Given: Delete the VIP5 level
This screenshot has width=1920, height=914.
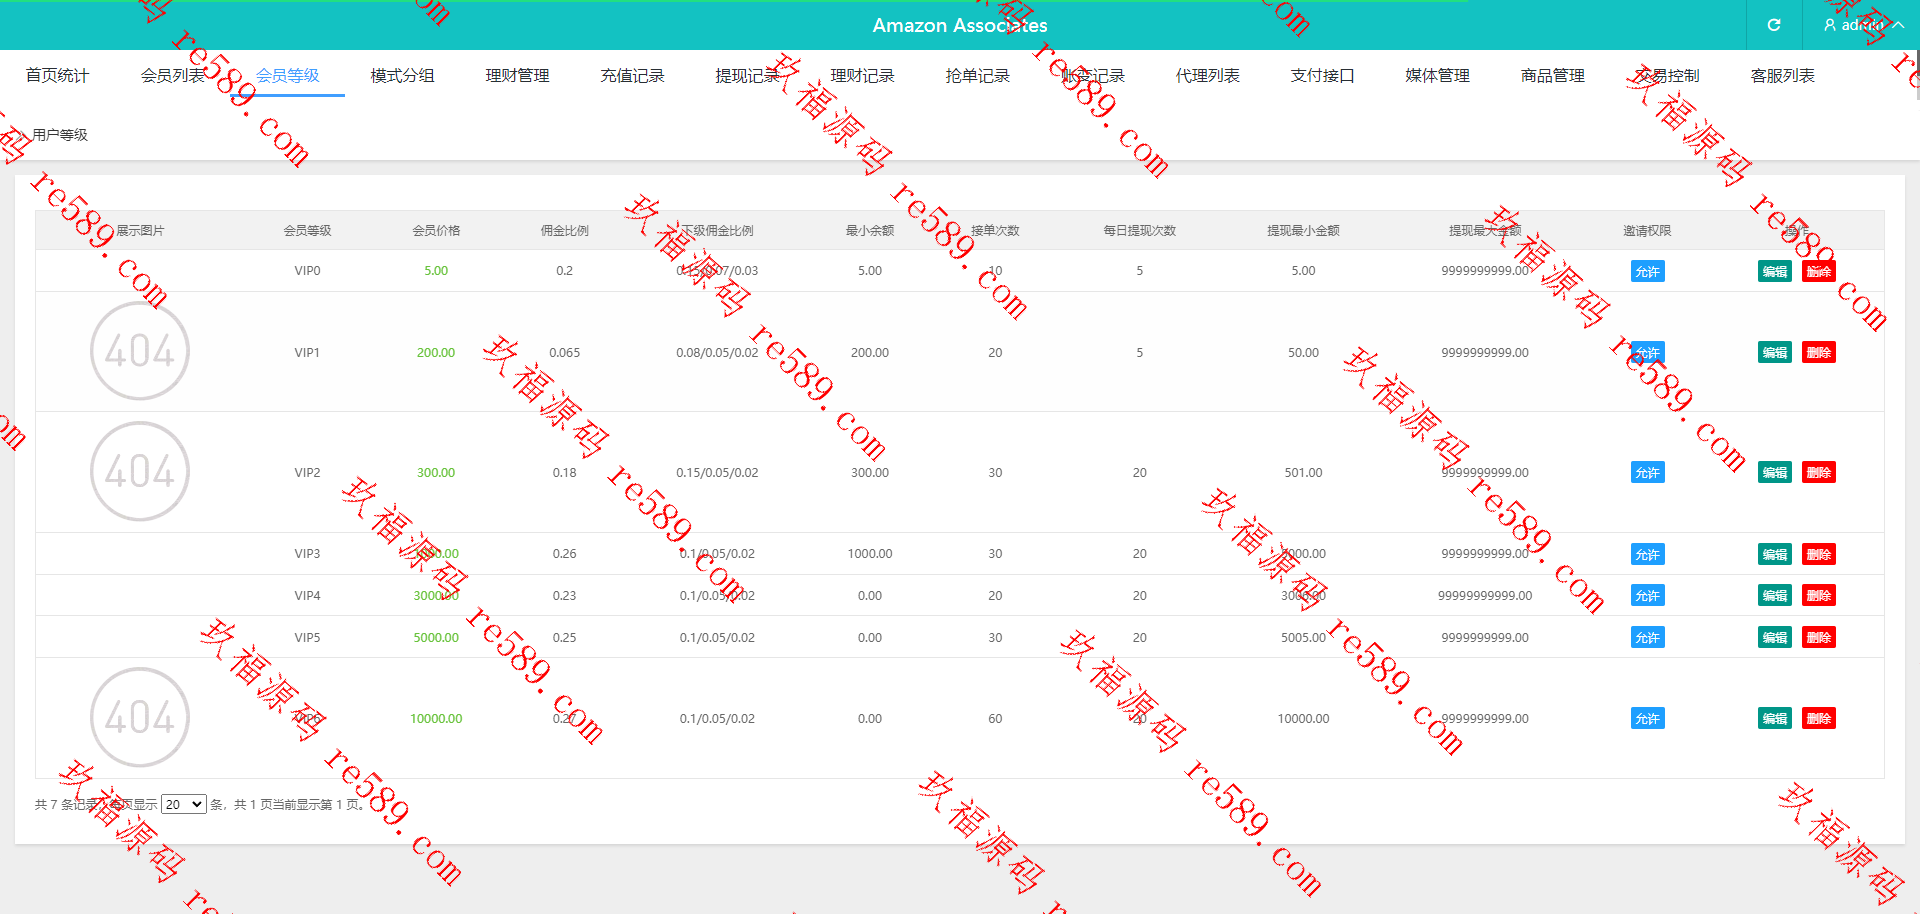Looking at the screenshot, I should 1819,637.
